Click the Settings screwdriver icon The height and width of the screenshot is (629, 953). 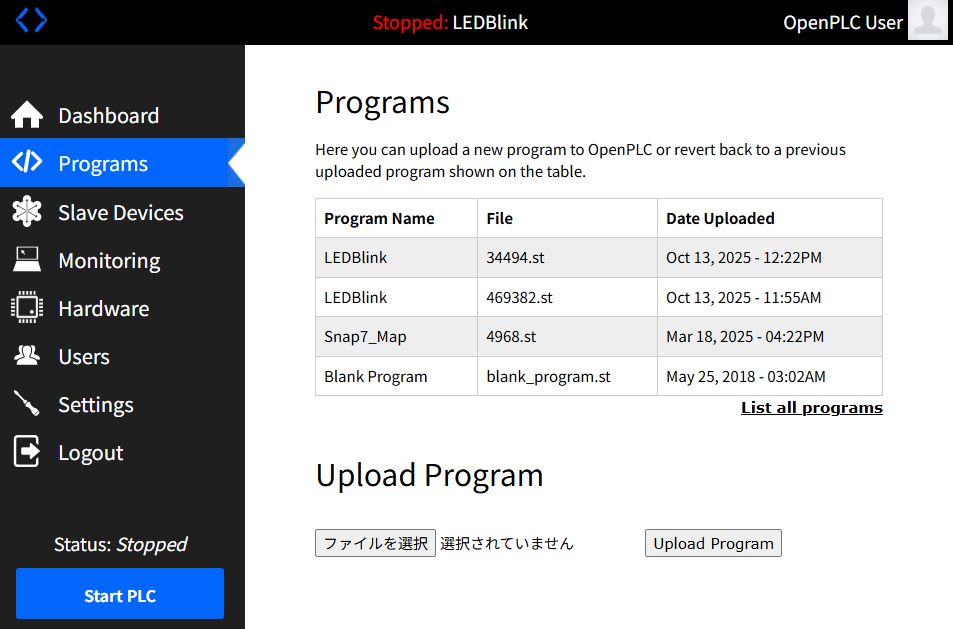coord(27,404)
